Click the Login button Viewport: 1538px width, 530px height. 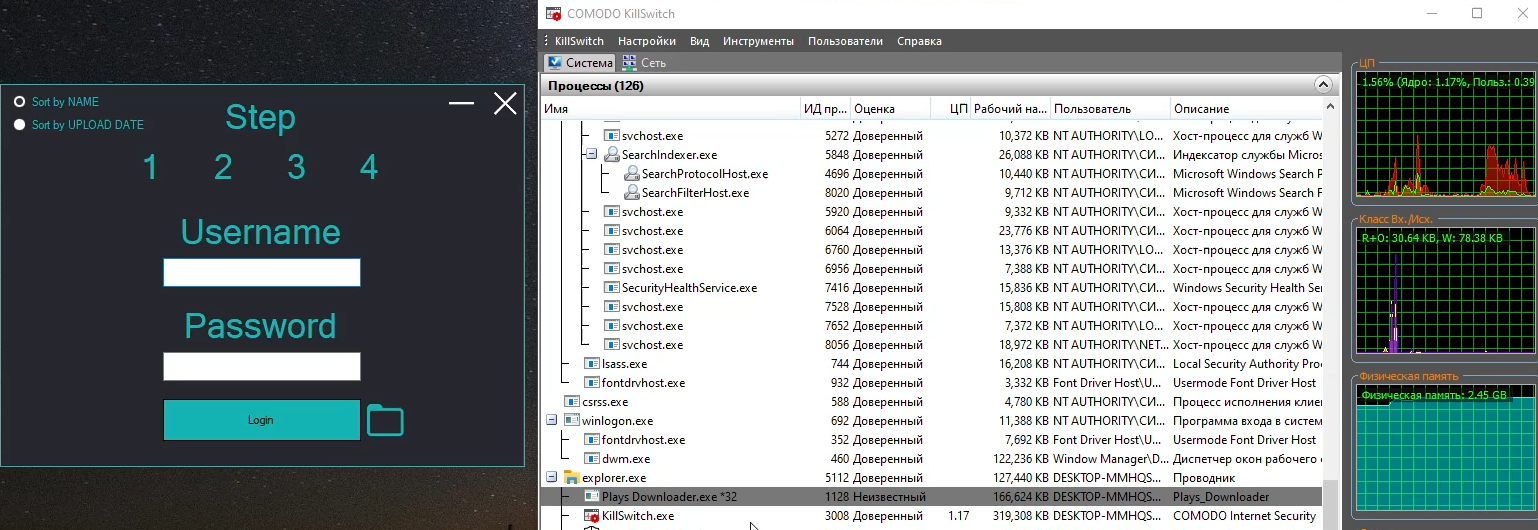coord(261,420)
